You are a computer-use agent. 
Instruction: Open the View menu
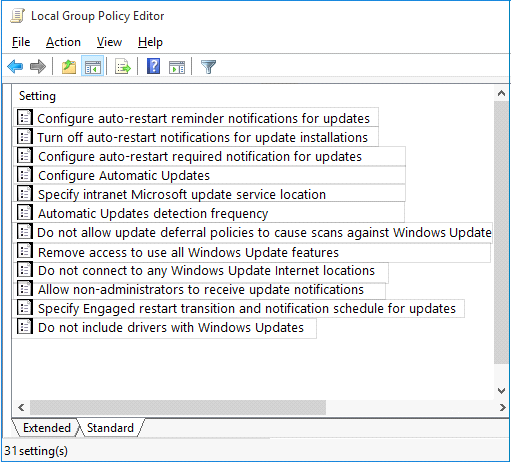click(x=109, y=42)
